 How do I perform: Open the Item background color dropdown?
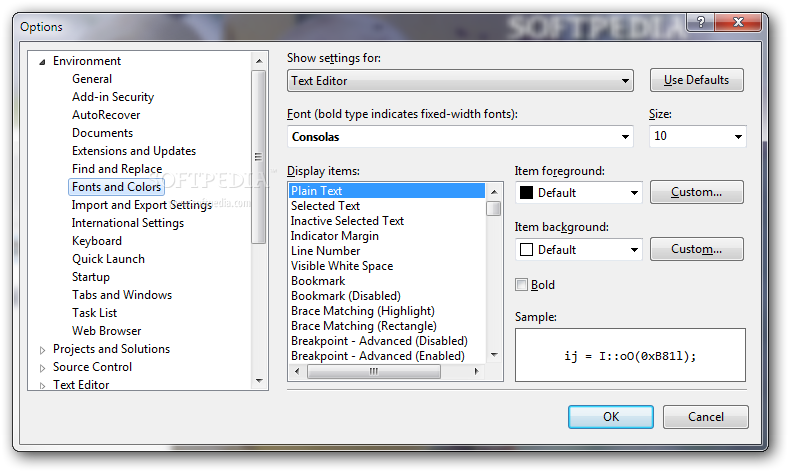tap(579, 250)
